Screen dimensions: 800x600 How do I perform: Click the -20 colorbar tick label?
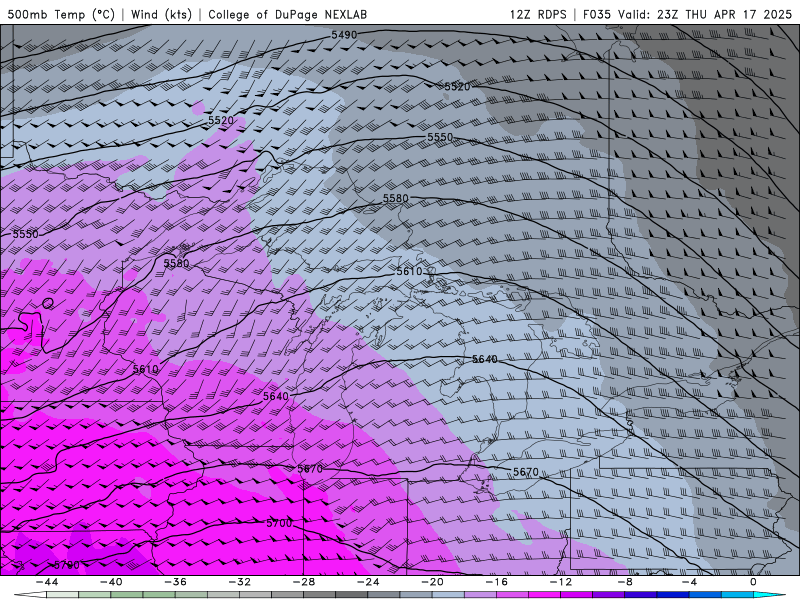coord(433,582)
